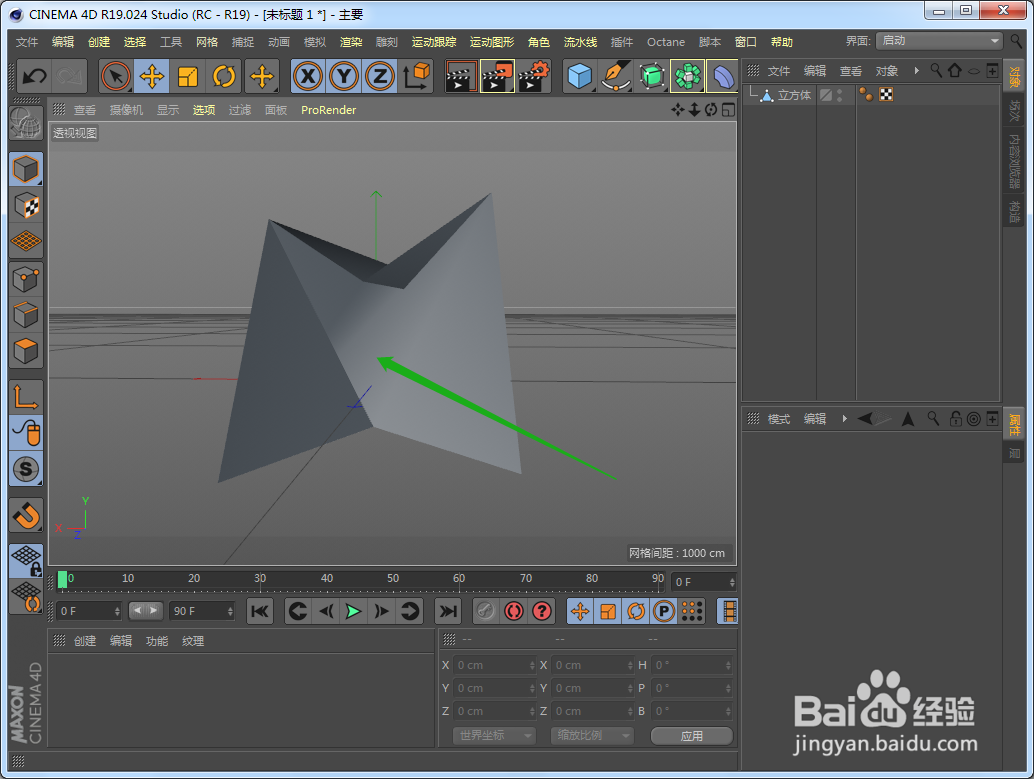Open the viewport 摄像机 menu
Viewport: 1034px width, 779px height.
(x=126, y=109)
